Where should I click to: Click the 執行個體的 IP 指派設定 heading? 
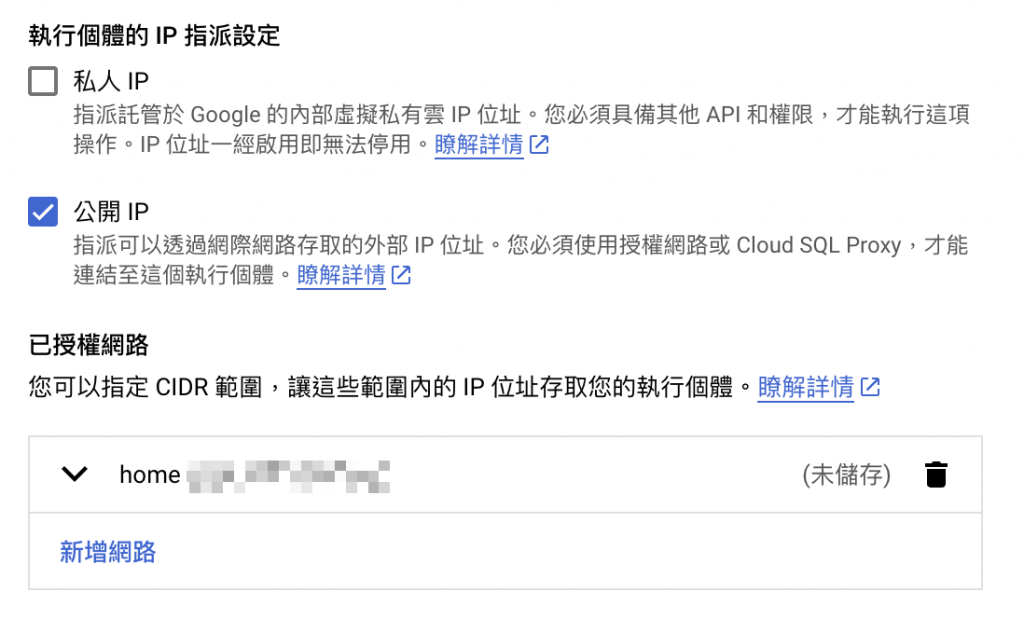tap(154, 36)
